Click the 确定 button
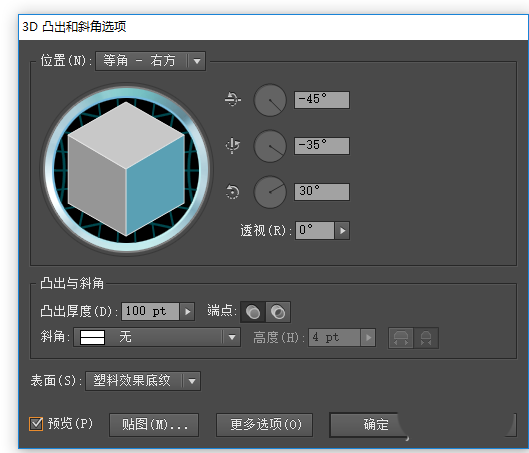529x453 pixels. [368, 424]
